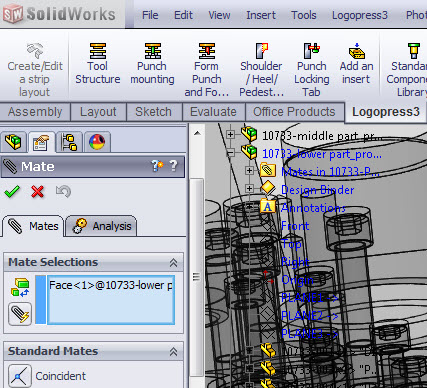Open the Insert menu
Screen dimensions: 427x388
[x=261, y=15]
